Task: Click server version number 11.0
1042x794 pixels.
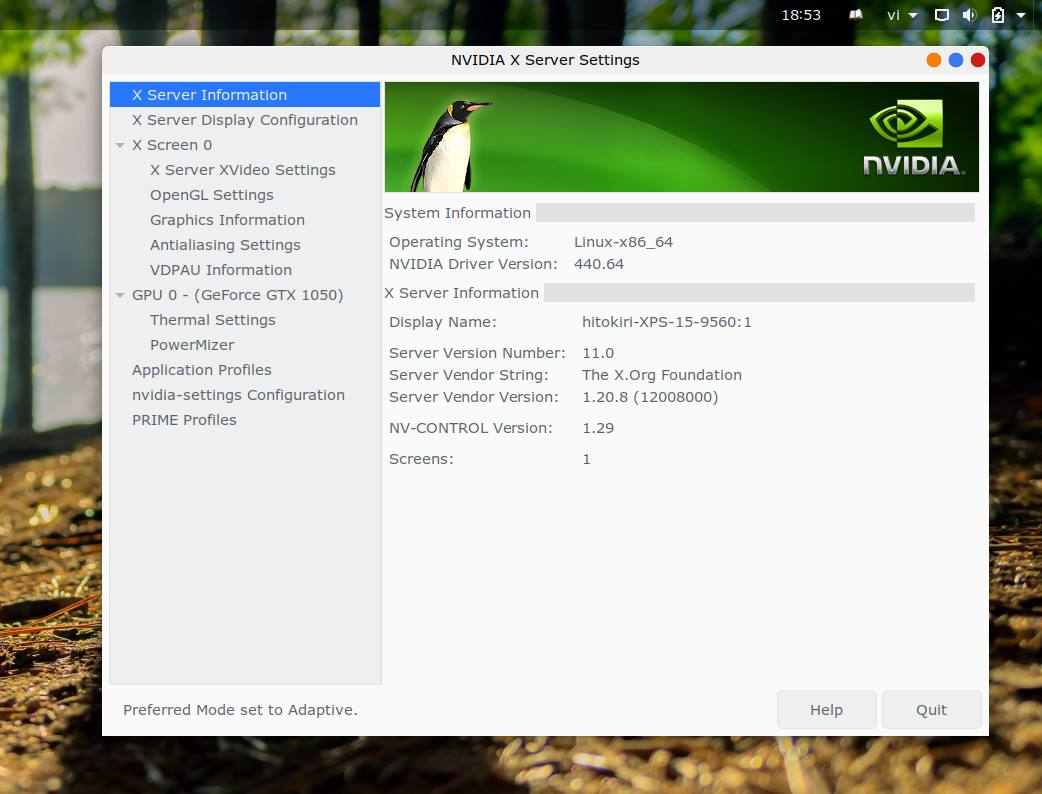Action: [x=598, y=353]
